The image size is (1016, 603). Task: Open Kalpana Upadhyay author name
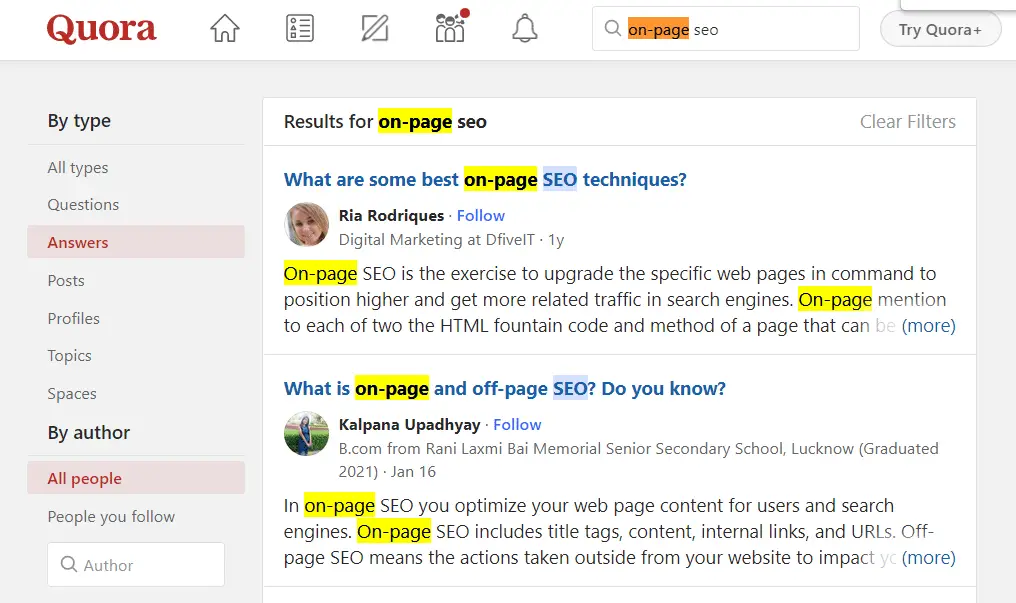[x=410, y=425]
